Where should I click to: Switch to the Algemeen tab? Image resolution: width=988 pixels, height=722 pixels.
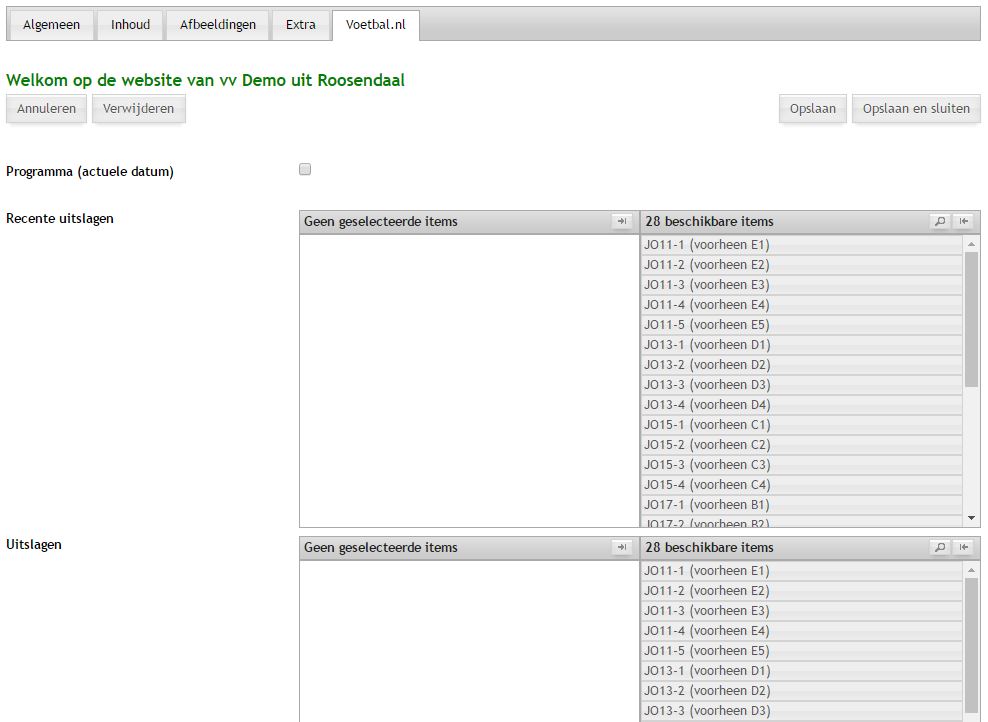(51, 25)
